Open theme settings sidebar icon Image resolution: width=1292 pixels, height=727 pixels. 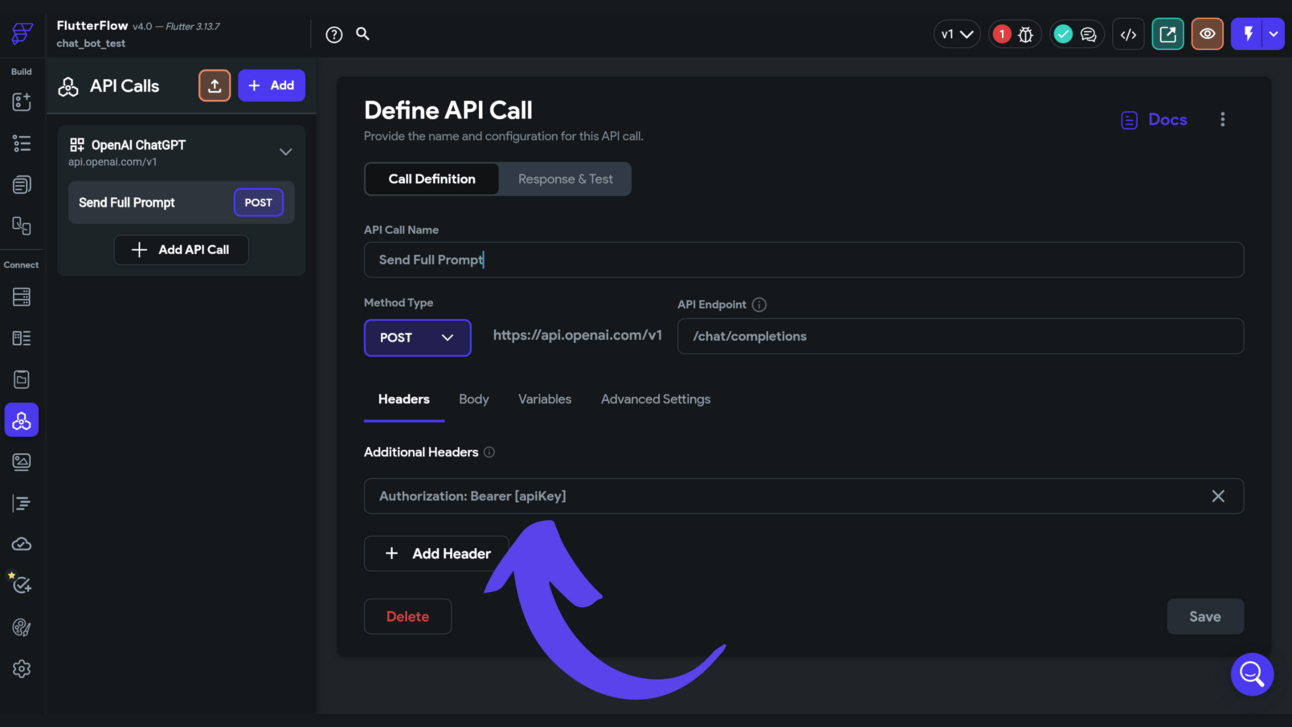tap(21, 627)
